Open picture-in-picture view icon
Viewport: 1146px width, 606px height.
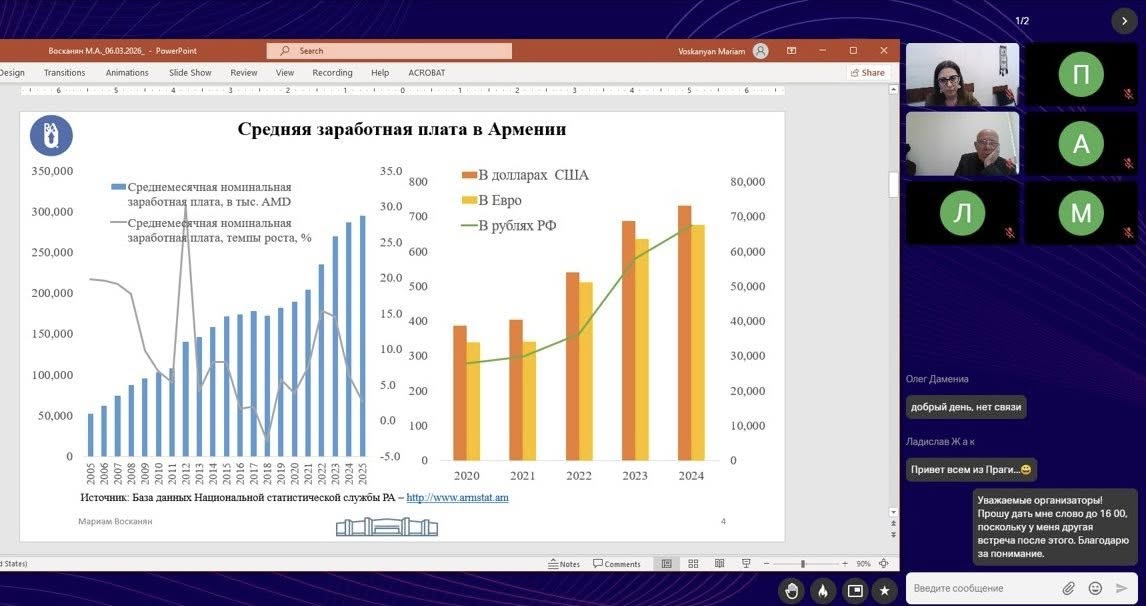pyautogui.click(x=854, y=590)
